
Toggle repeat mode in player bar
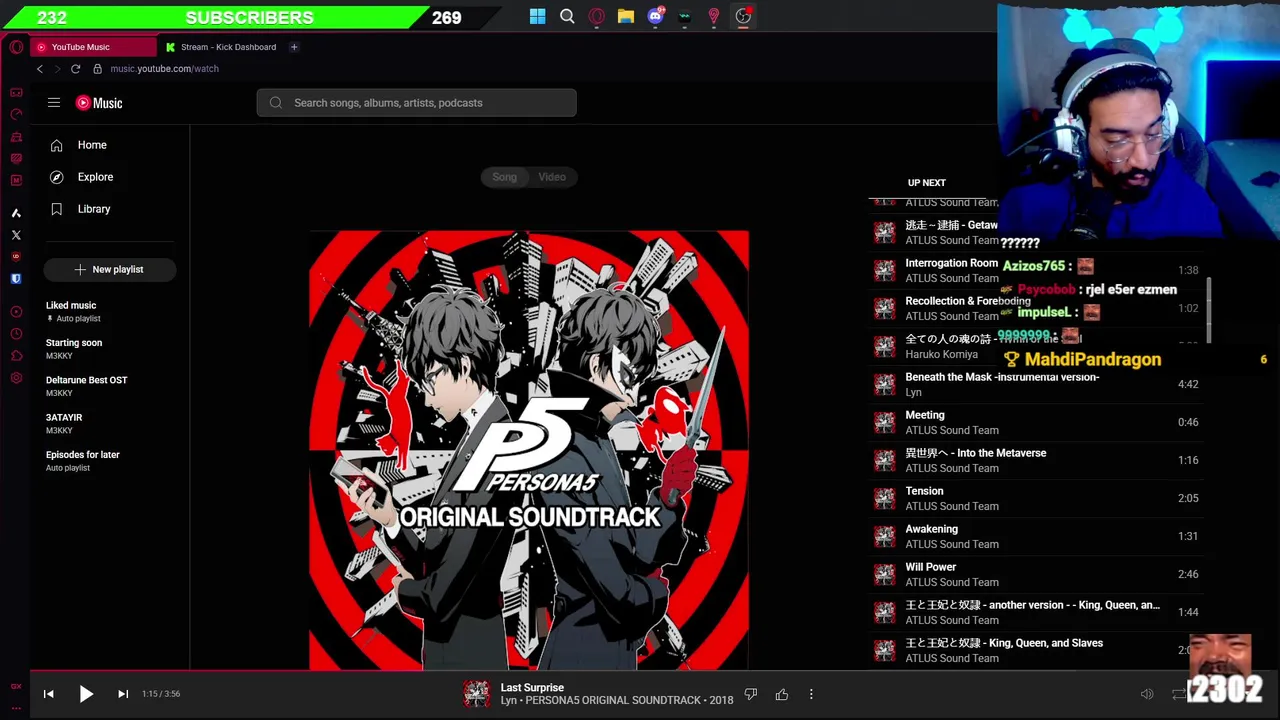click(x=1179, y=694)
